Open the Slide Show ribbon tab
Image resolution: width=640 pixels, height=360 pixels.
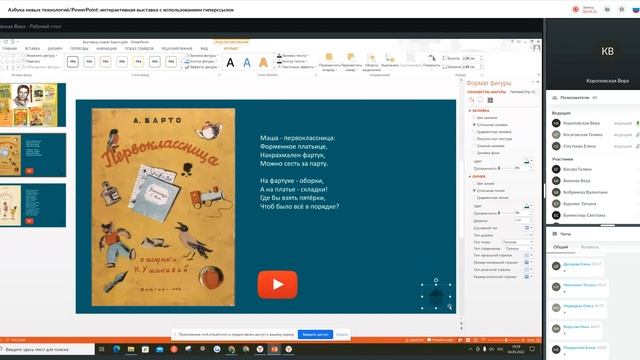click(x=139, y=49)
